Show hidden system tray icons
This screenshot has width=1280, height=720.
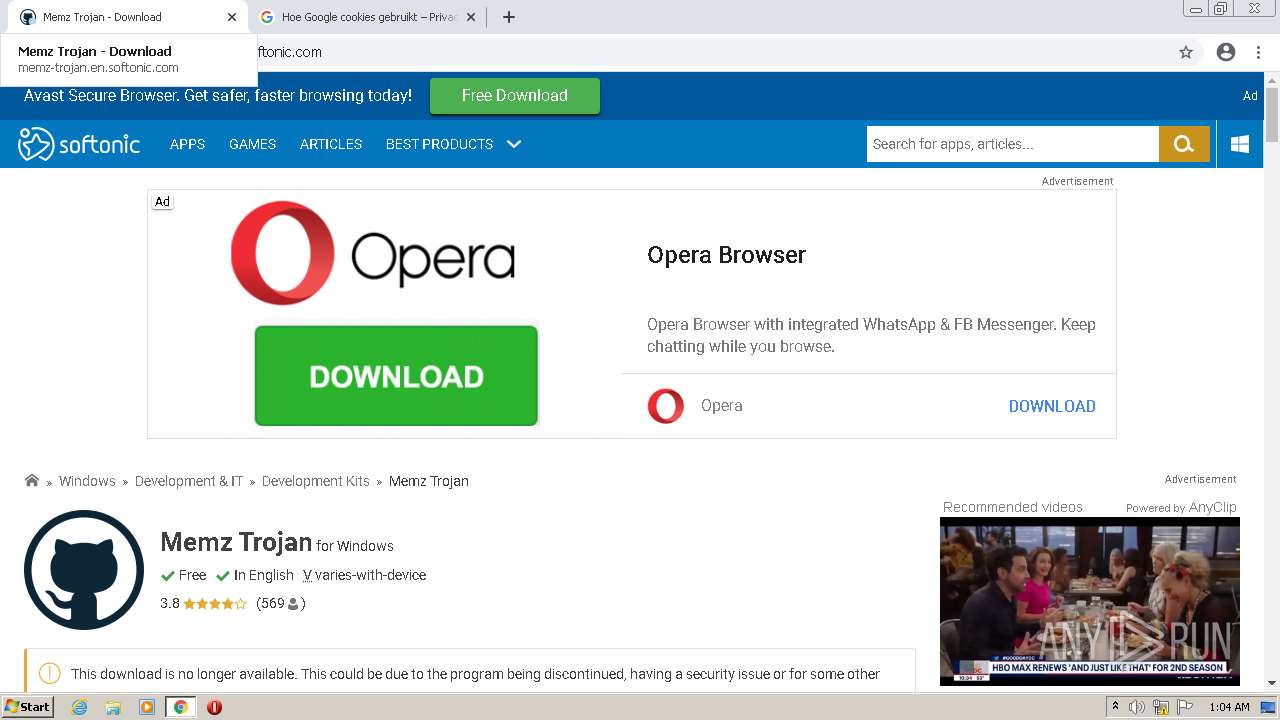[x=1115, y=707]
